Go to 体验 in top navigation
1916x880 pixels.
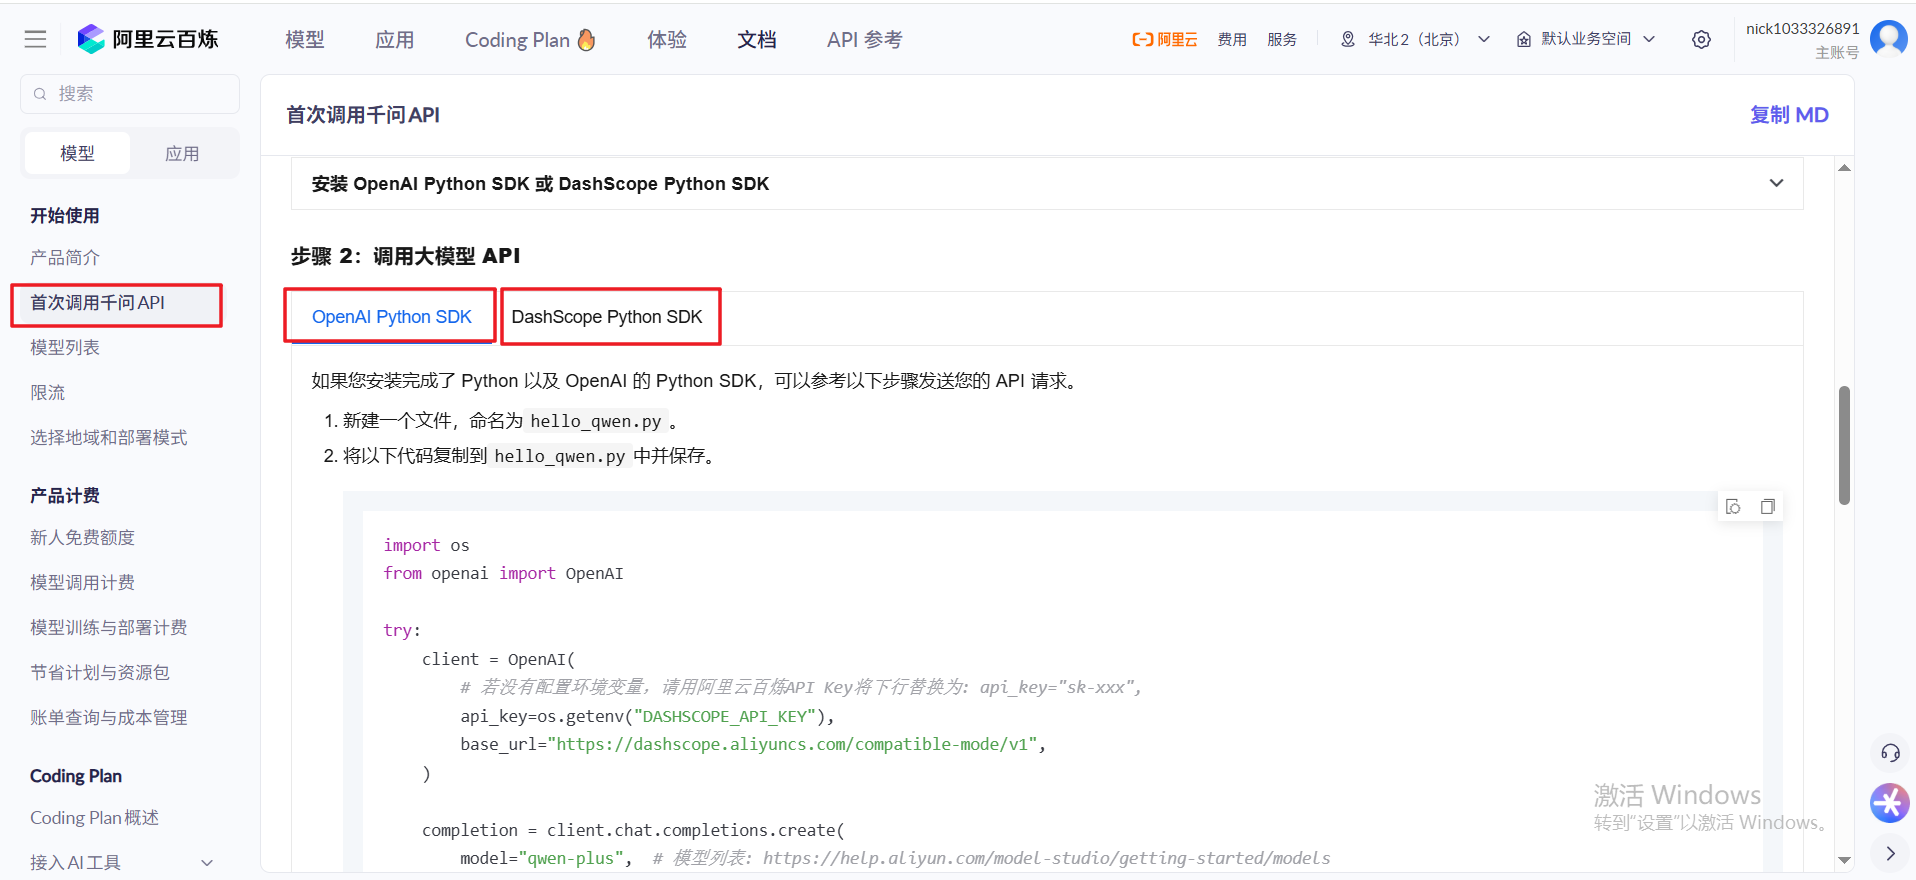[x=667, y=39]
